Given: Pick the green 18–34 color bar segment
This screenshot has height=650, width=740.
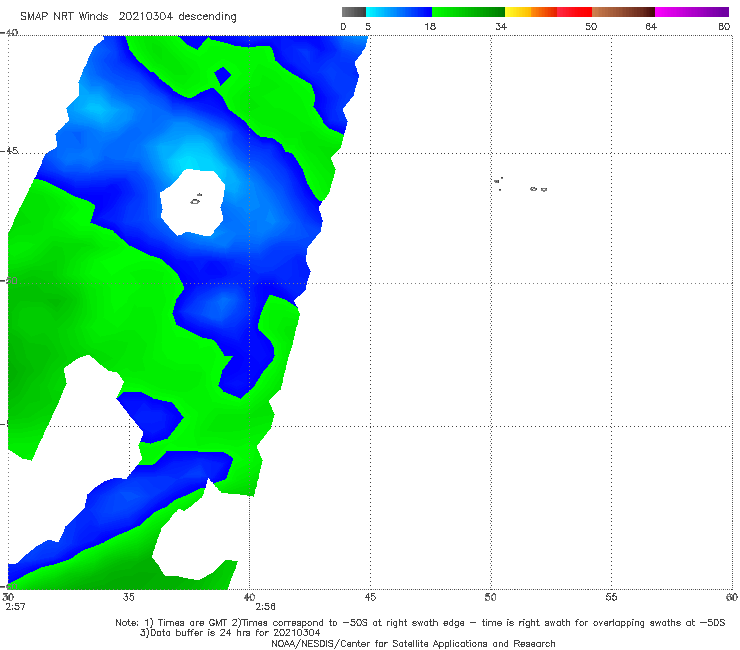Looking at the screenshot, I should [x=468, y=12].
